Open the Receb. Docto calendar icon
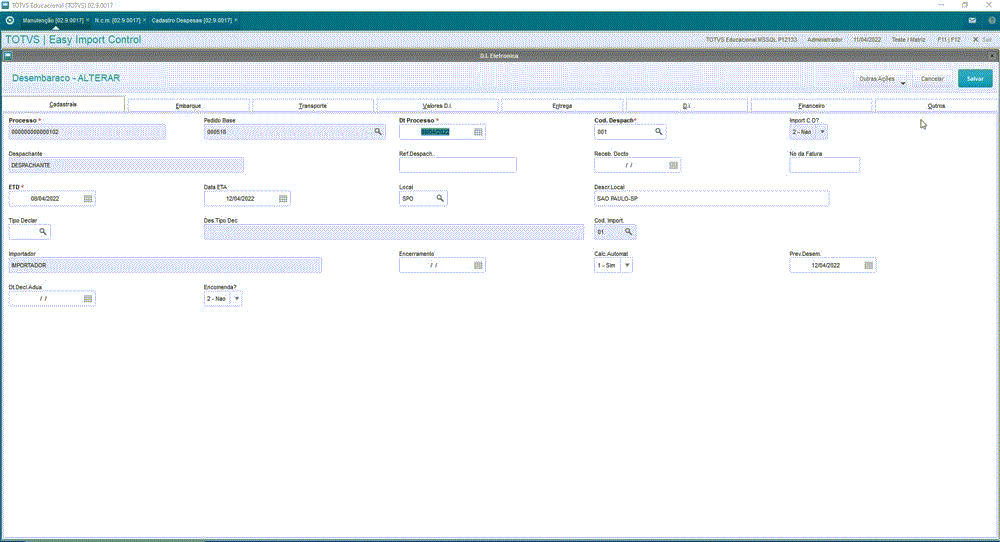Viewport: 1000px width, 542px height. [673, 165]
